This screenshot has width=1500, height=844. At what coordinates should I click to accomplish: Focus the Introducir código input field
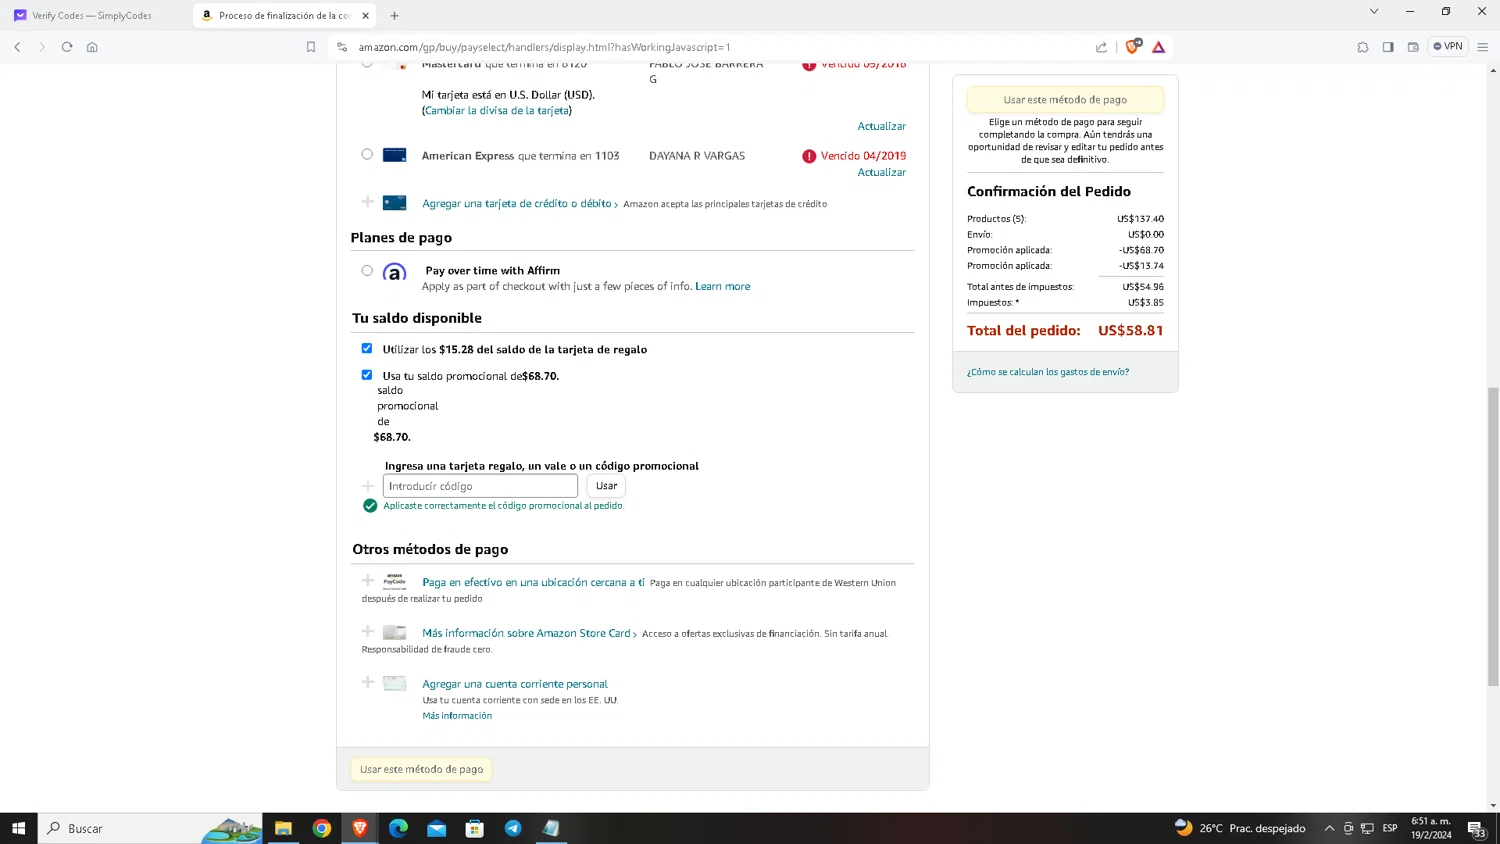(480, 486)
